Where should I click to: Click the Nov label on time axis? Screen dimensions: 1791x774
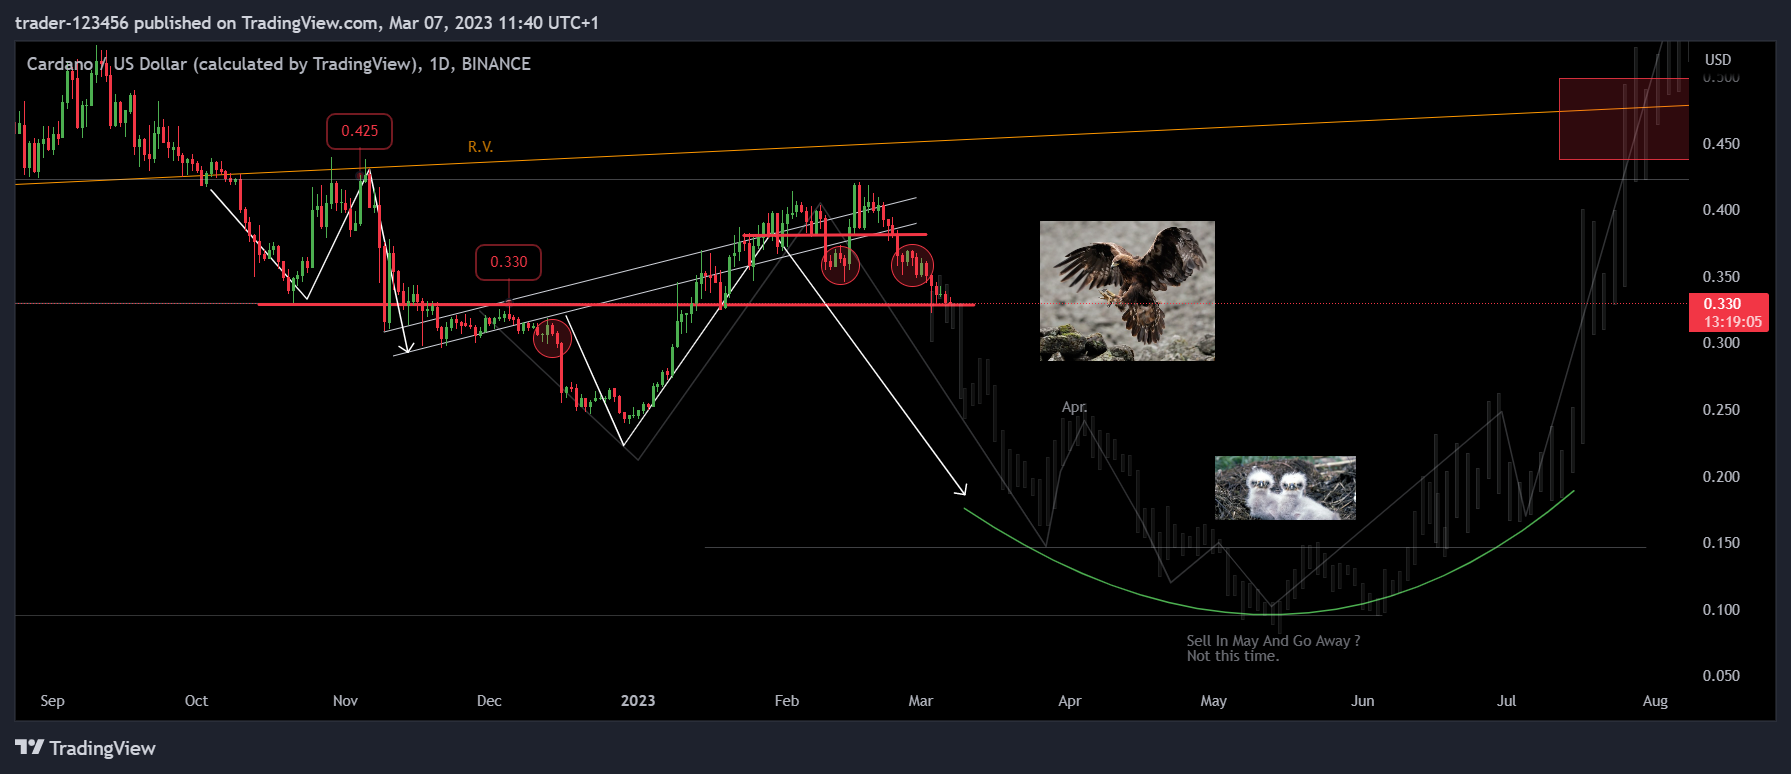tap(345, 701)
